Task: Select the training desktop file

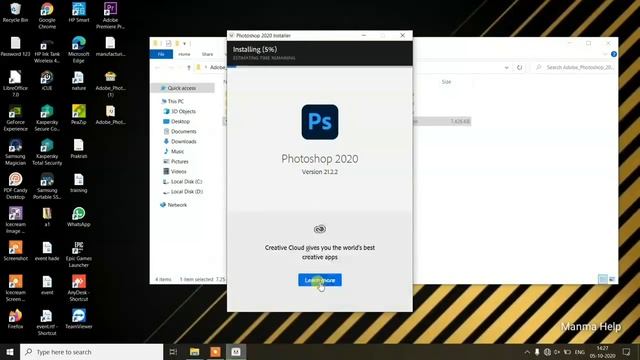Action: pyautogui.click(x=79, y=182)
